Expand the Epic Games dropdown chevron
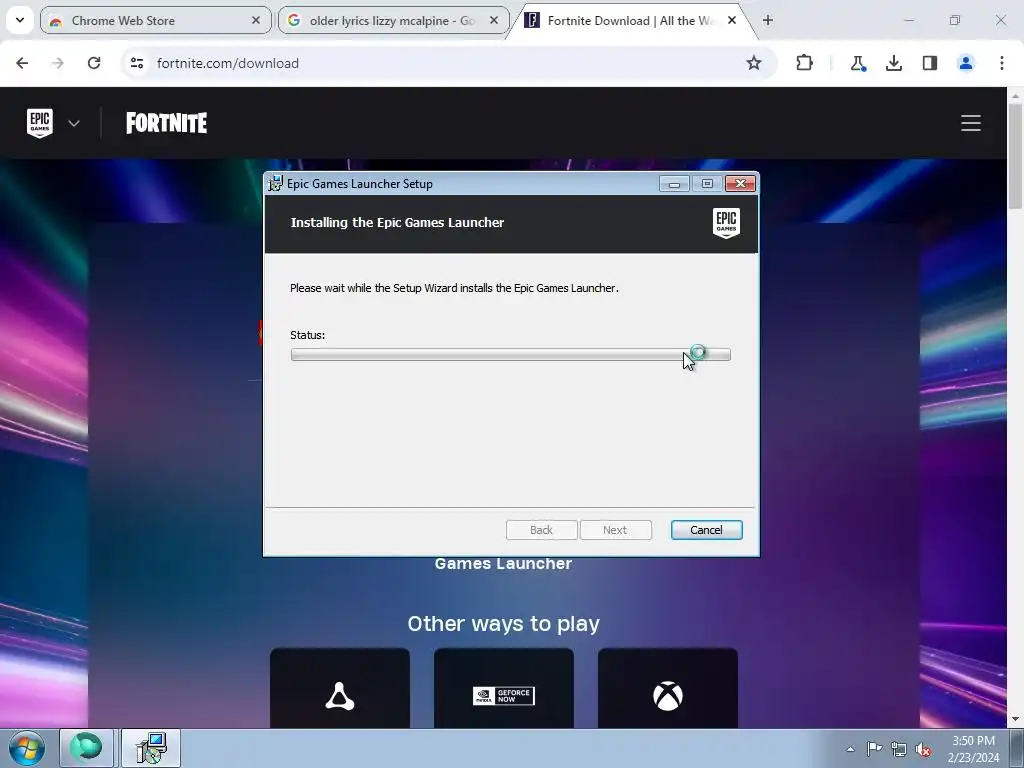The width and height of the screenshot is (1024, 768). tap(74, 123)
